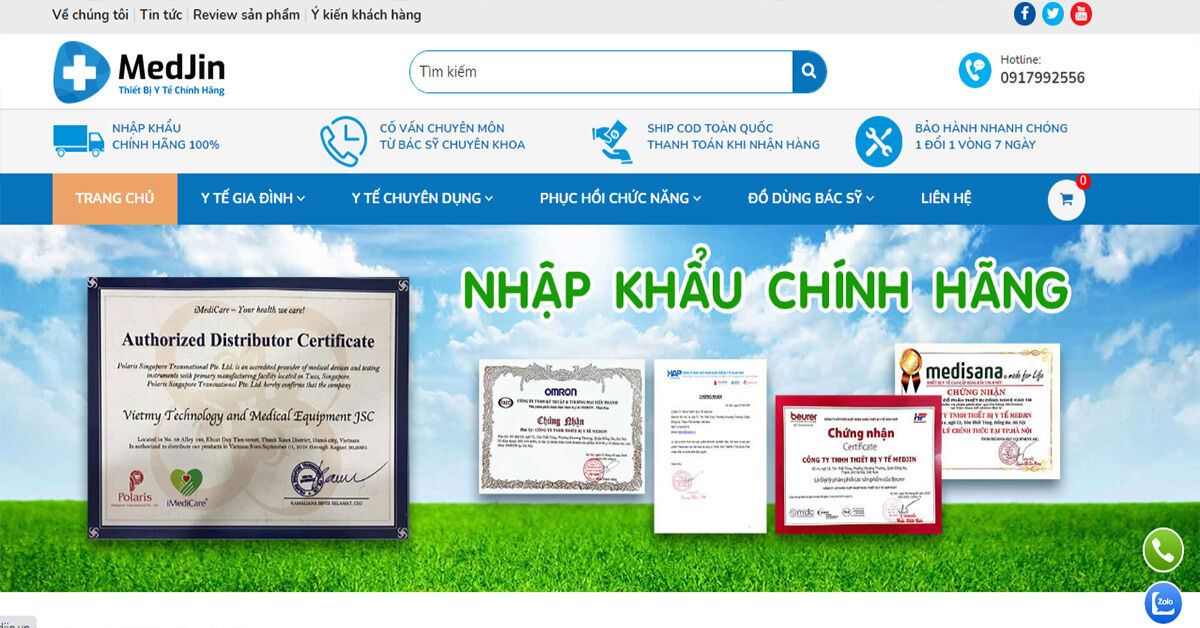
Task: Click the green floating call button
Action: pos(1163,550)
